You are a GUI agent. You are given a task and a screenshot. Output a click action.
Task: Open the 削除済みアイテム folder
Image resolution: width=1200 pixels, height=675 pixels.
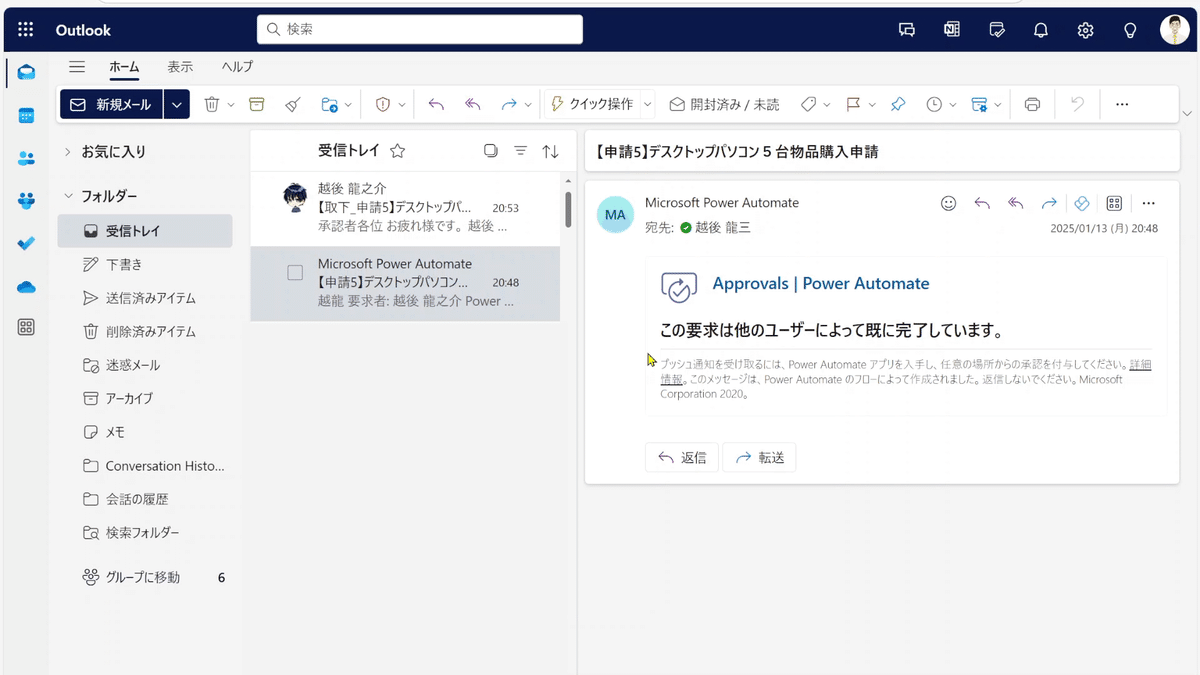coord(145,332)
